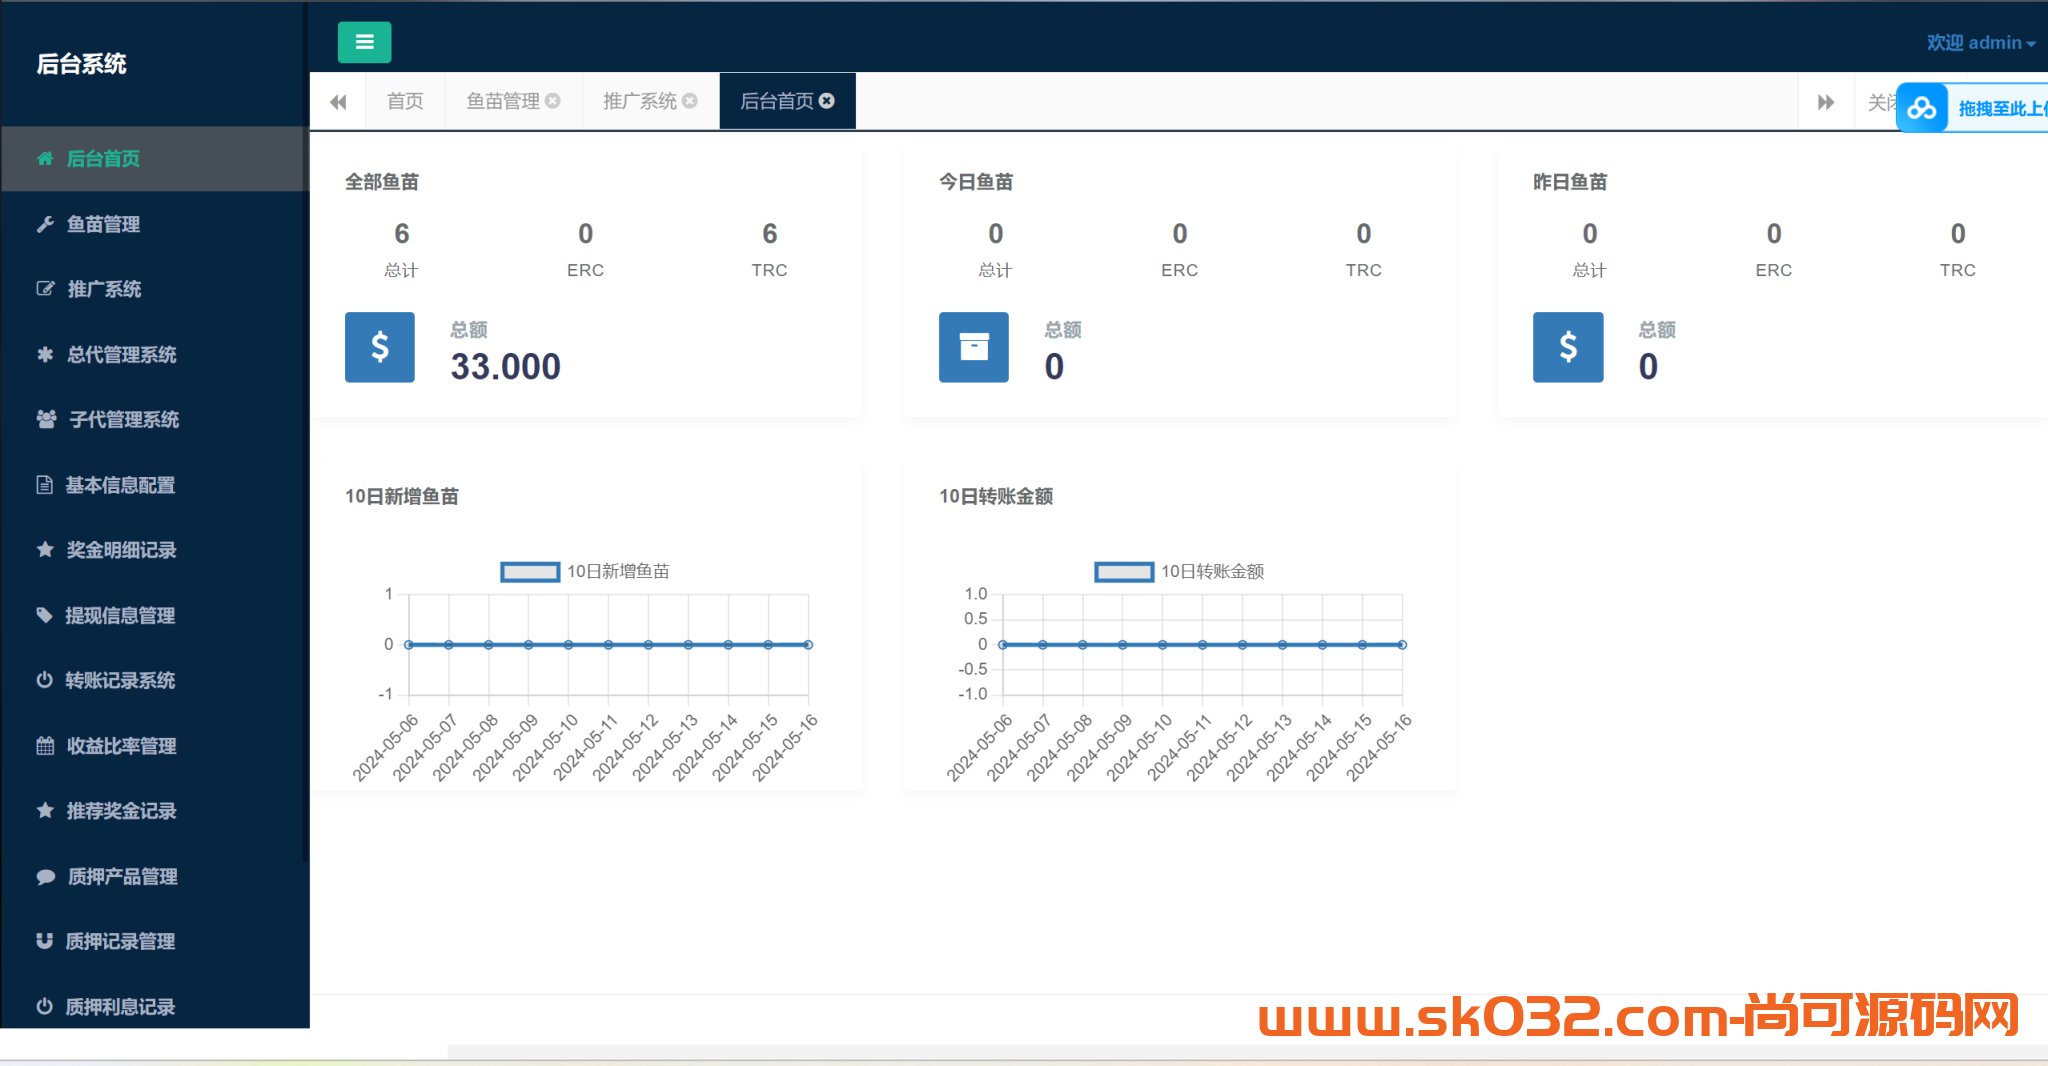Switch to the 首页 tab

click(405, 101)
